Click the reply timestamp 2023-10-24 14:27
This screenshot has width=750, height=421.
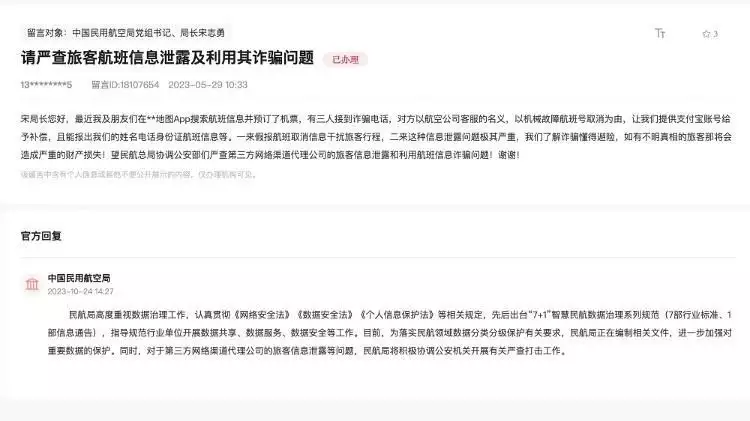pyautogui.click(x=80, y=291)
